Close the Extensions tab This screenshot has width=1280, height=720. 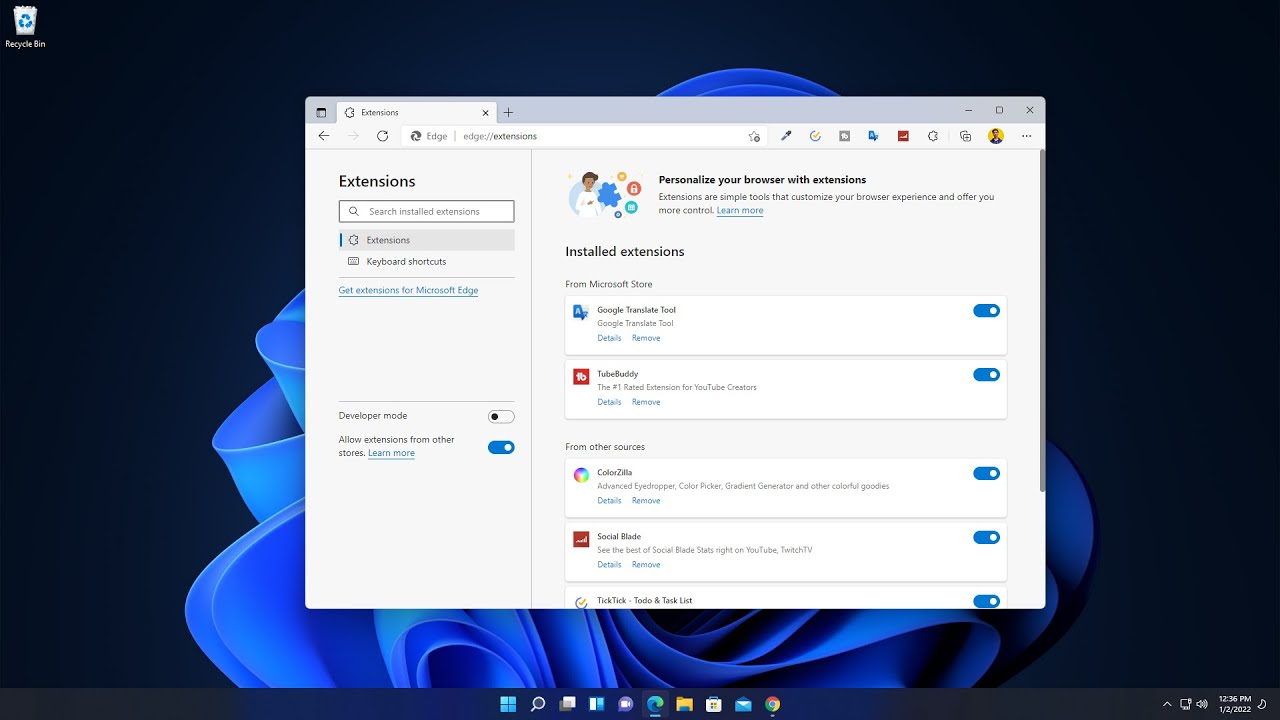tap(486, 112)
